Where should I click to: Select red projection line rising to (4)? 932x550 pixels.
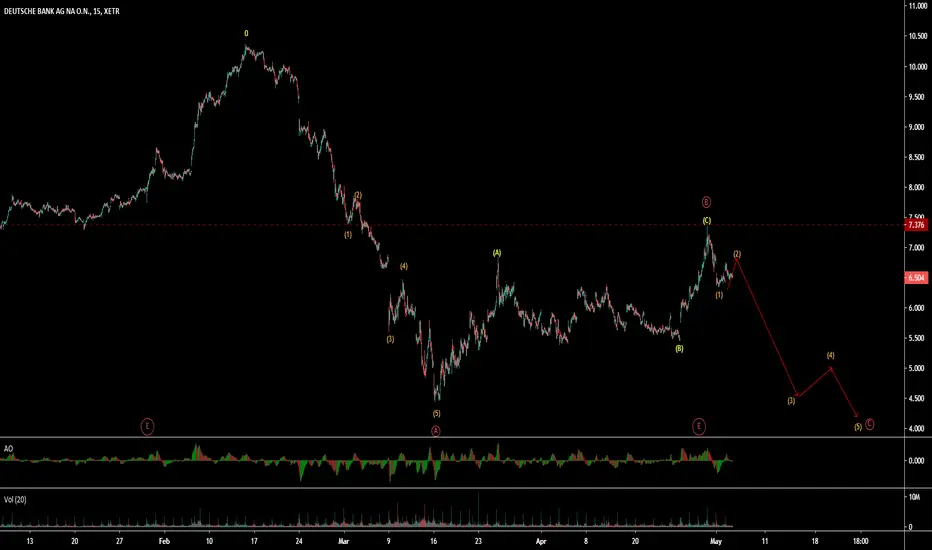pos(814,382)
